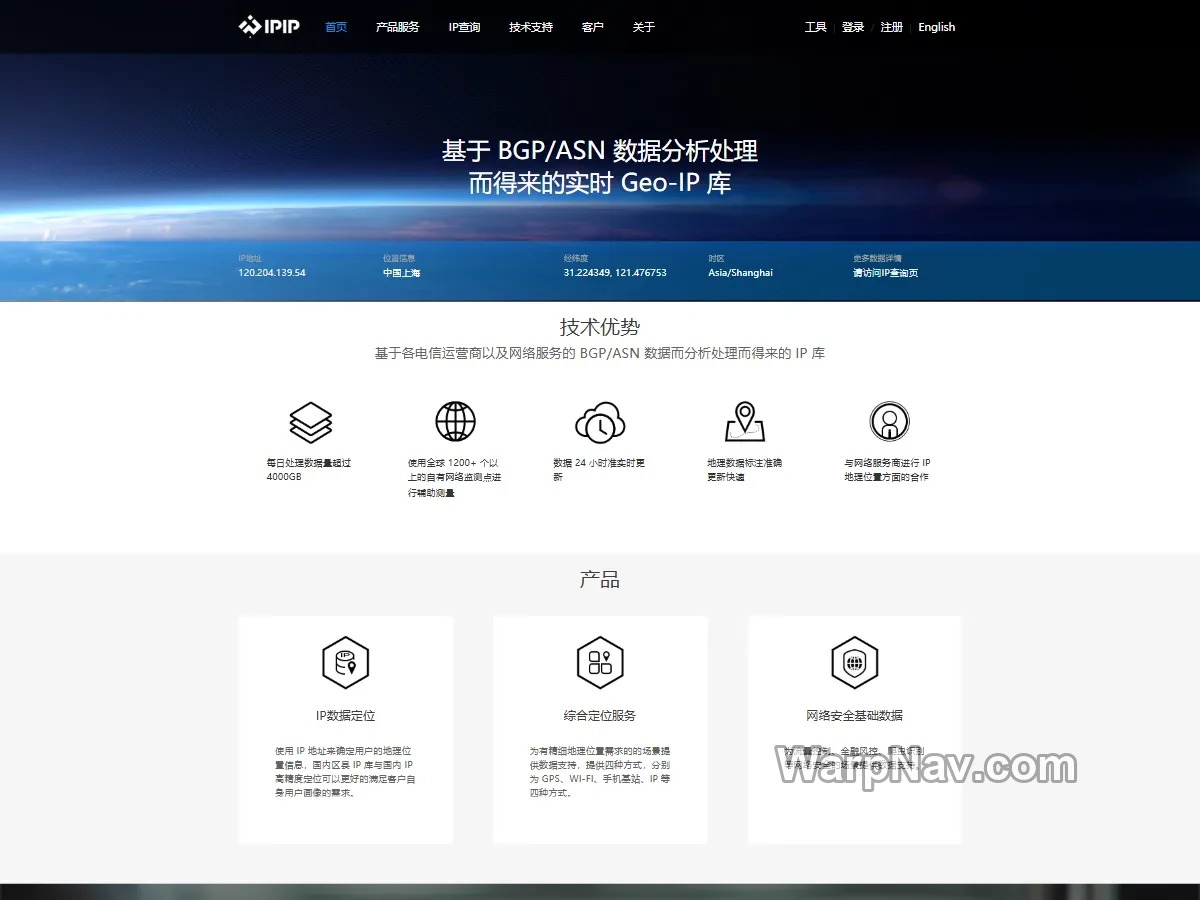
Task: Click the cloud clock icon for 24-hour updates
Action: click(x=600, y=422)
